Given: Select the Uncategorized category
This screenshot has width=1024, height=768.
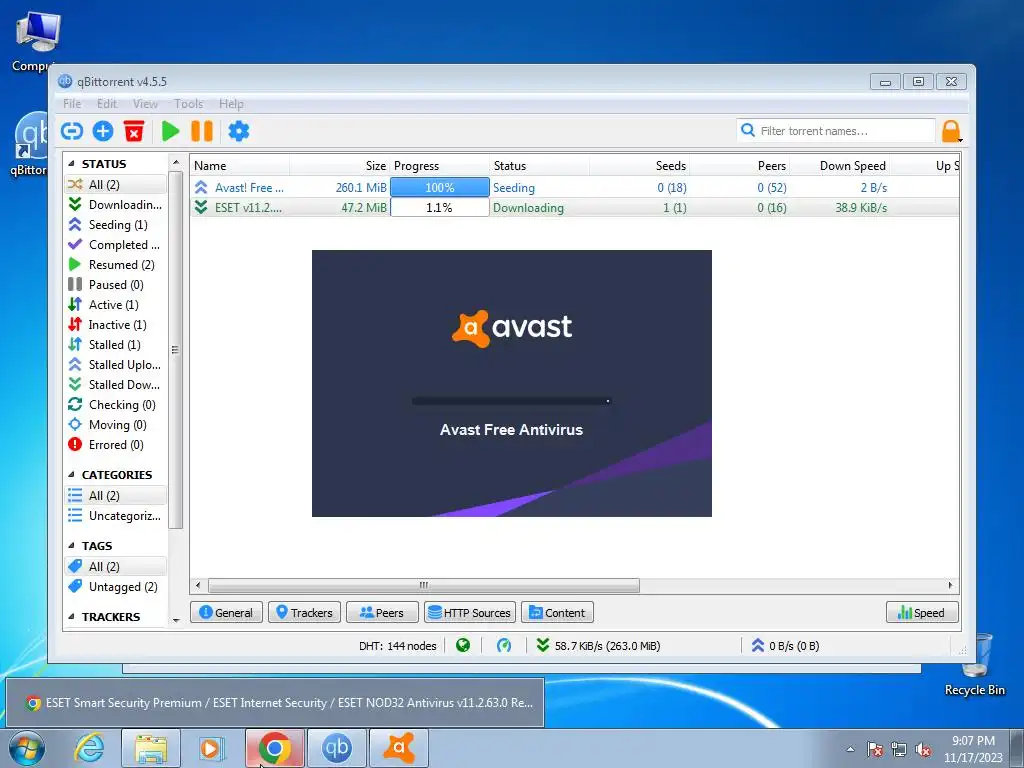Looking at the screenshot, I should [x=116, y=516].
